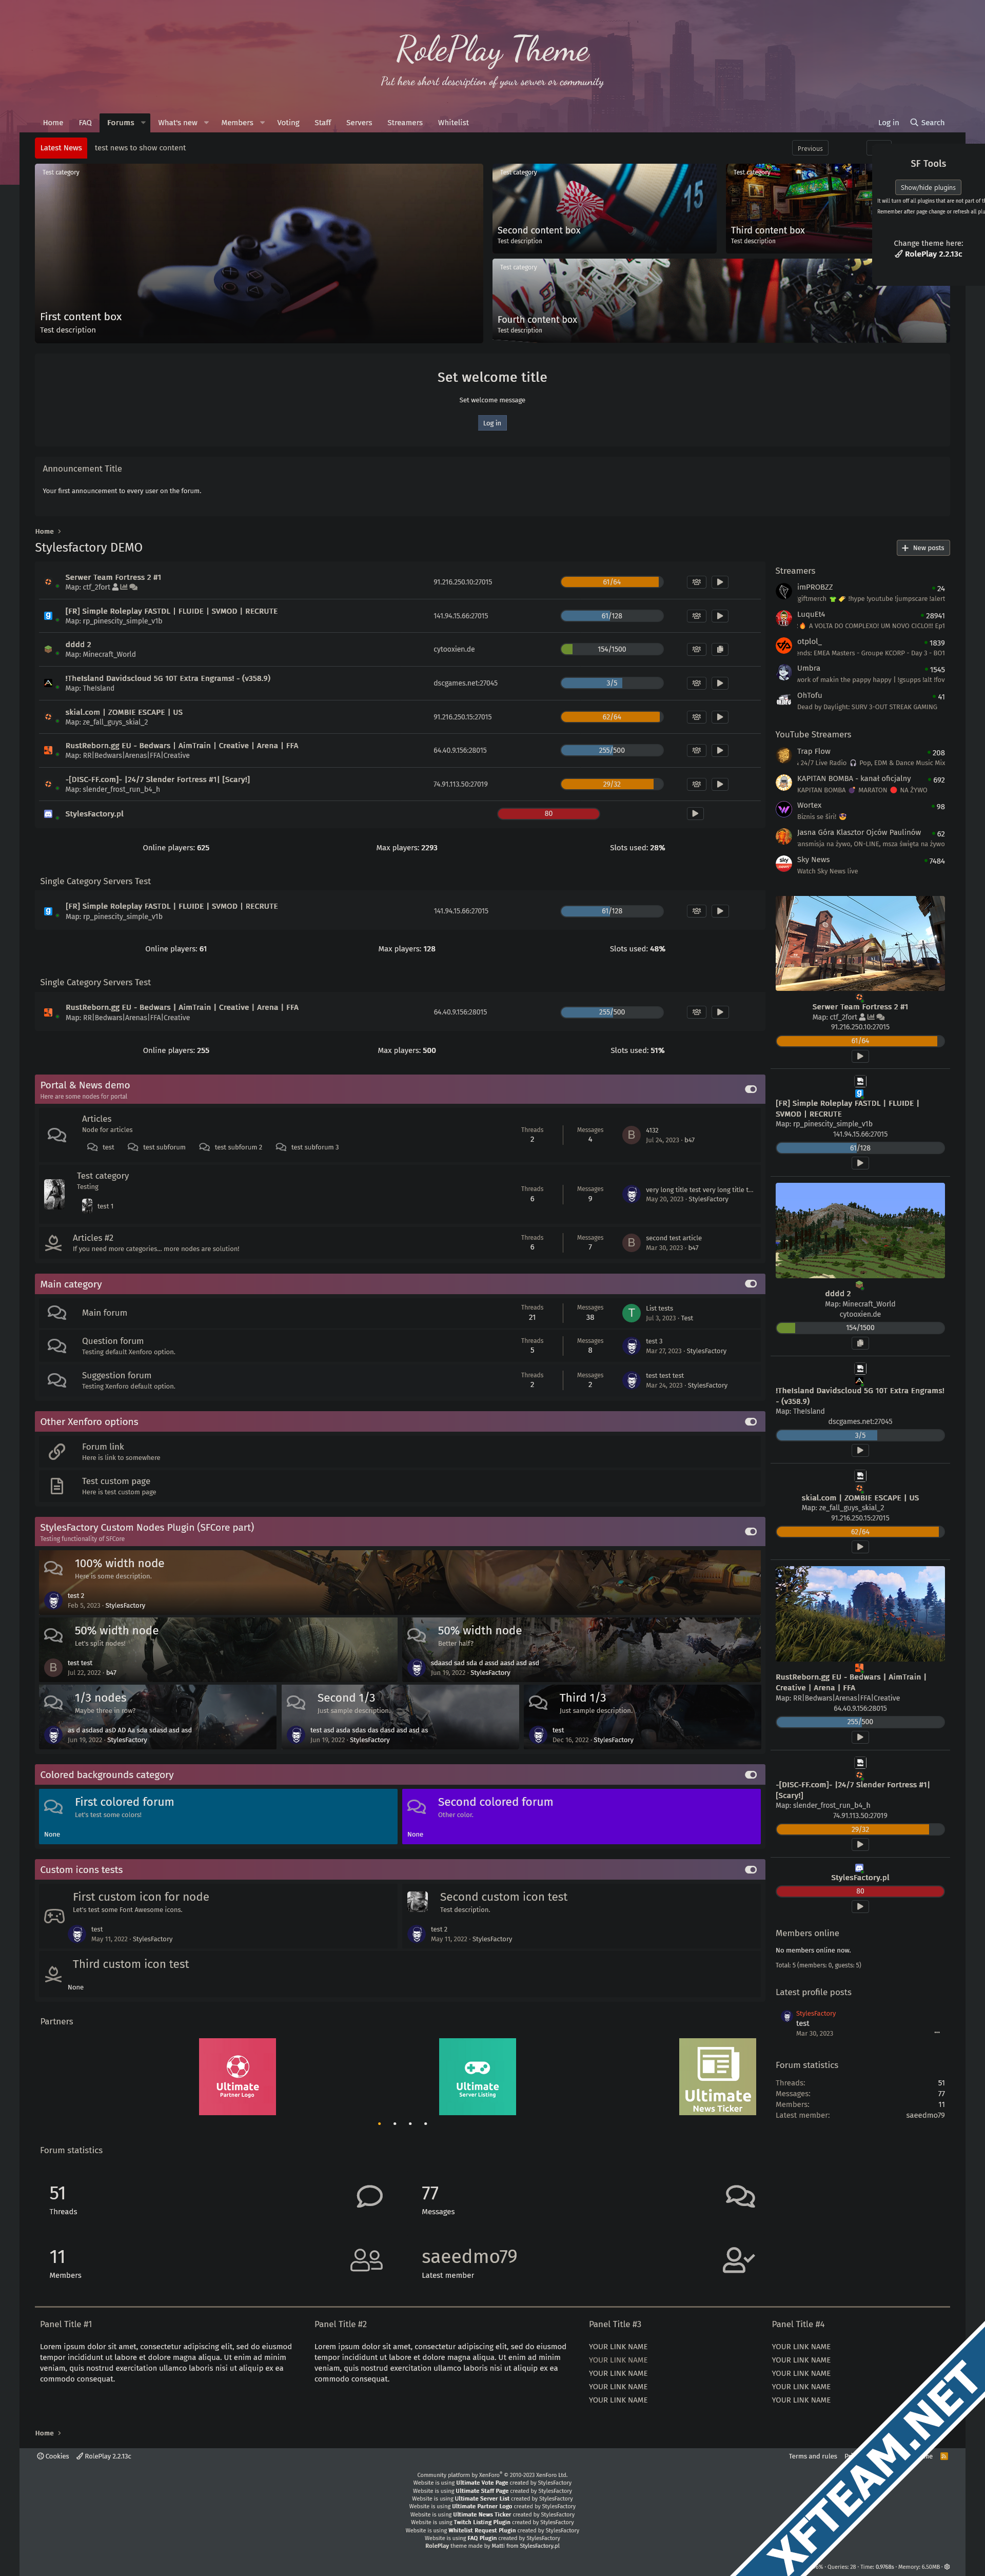Expand the Forums dropdown arrow
This screenshot has height=2576, width=985.
tap(143, 123)
